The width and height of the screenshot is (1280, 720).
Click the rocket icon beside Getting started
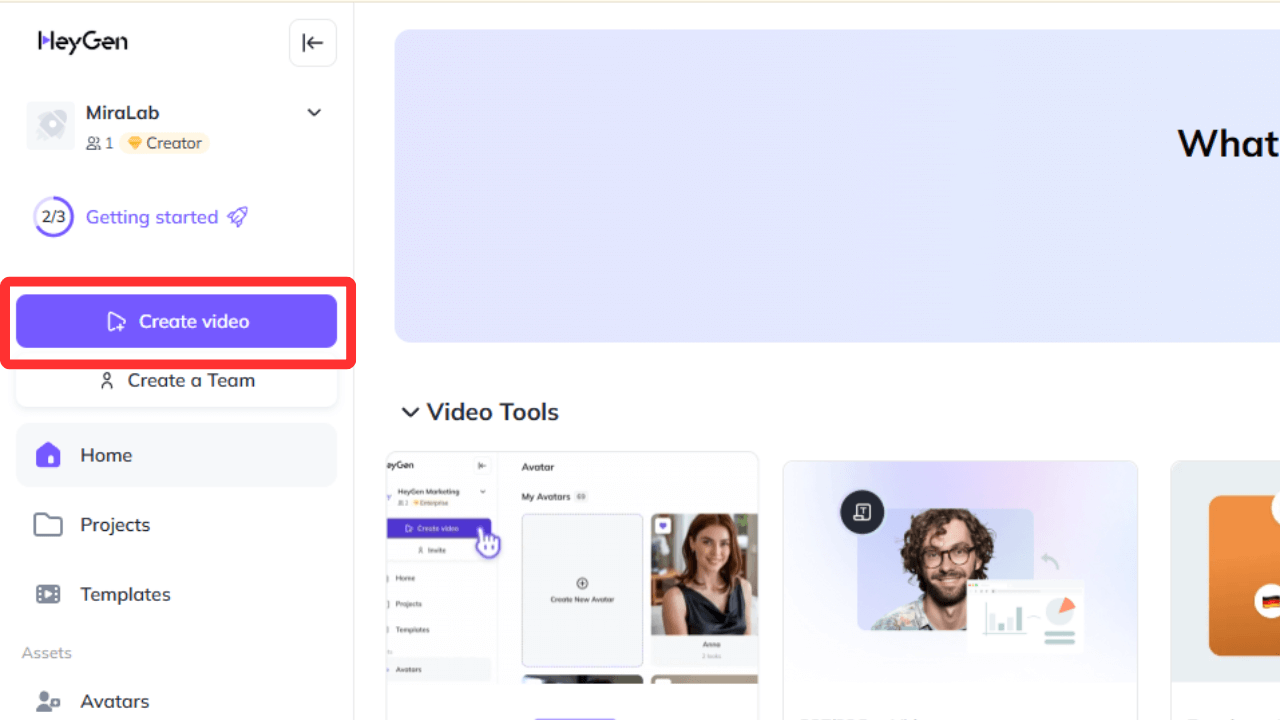coord(237,216)
